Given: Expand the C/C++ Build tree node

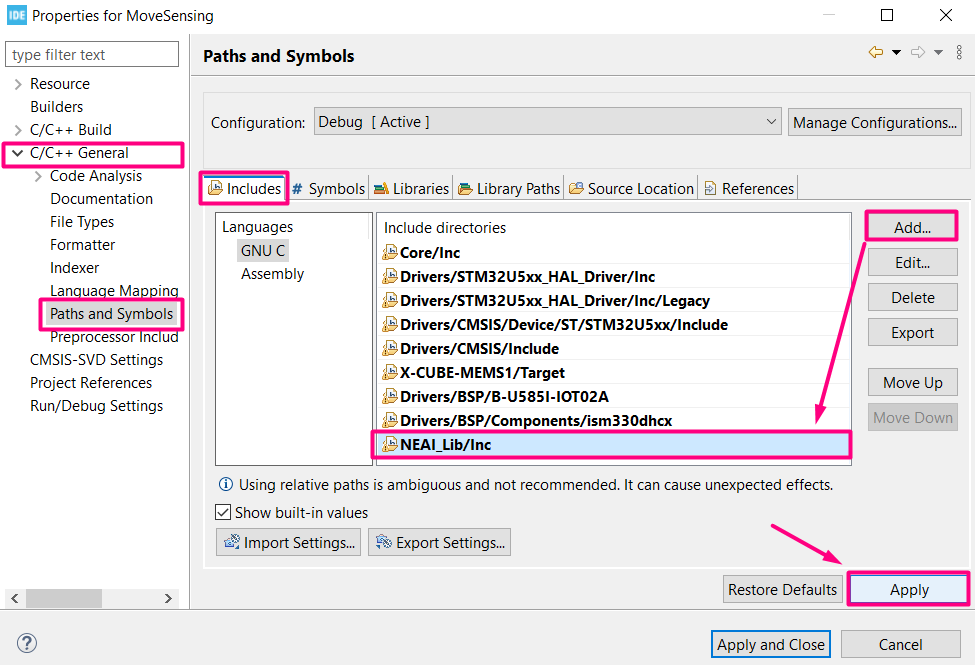Looking at the screenshot, I should [18, 130].
